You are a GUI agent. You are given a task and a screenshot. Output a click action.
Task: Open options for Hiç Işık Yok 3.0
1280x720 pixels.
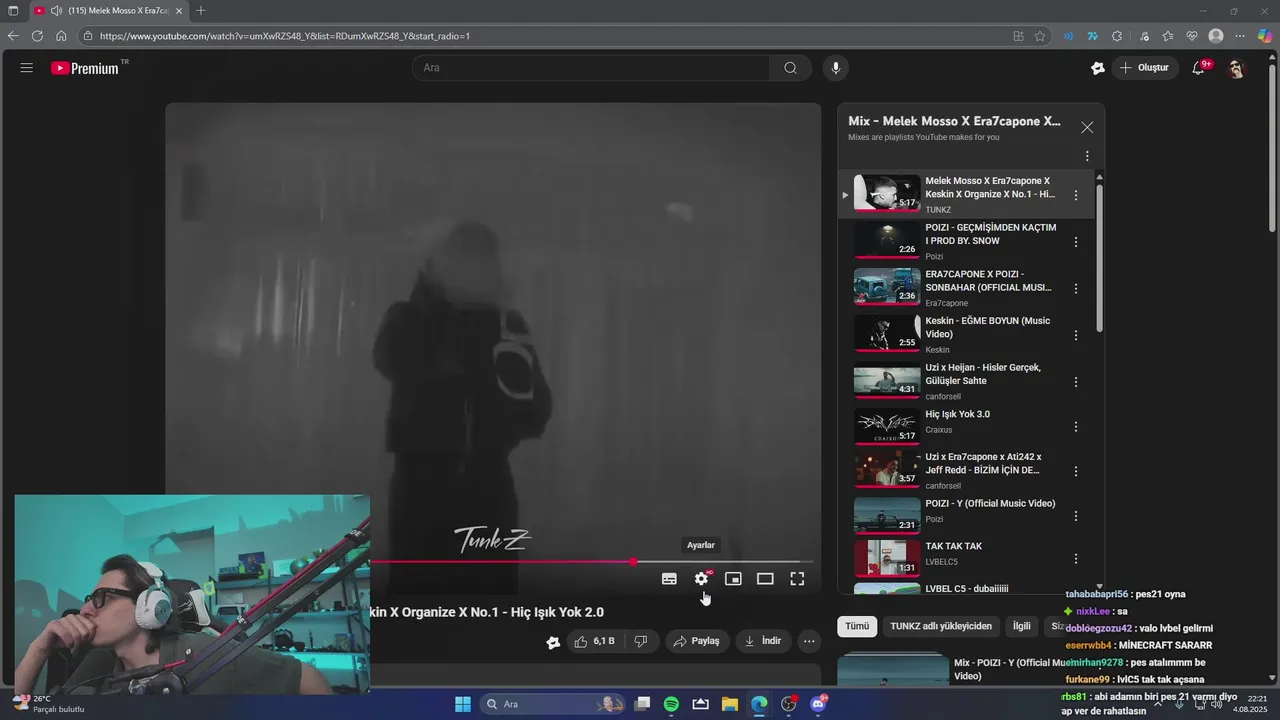tap(1076, 427)
